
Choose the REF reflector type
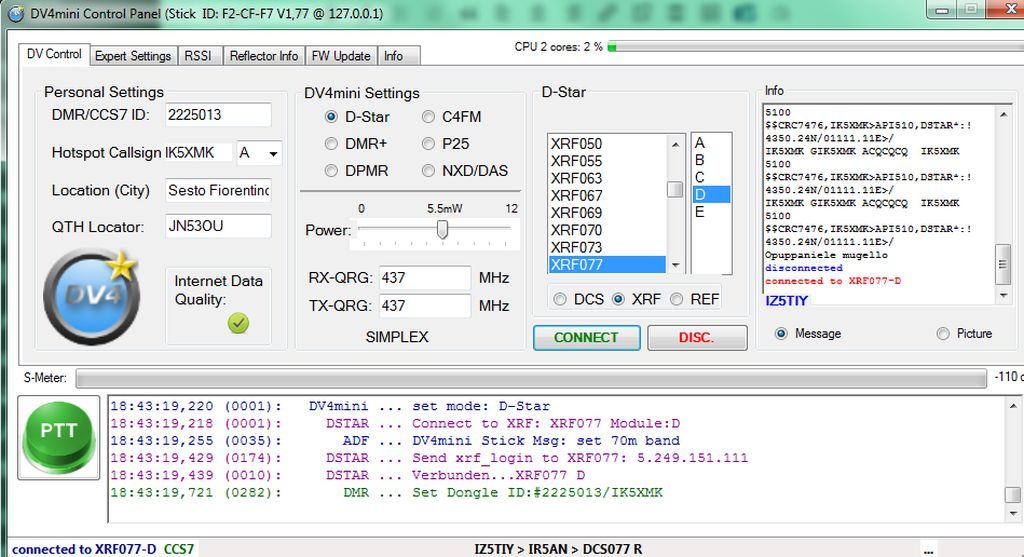(677, 299)
